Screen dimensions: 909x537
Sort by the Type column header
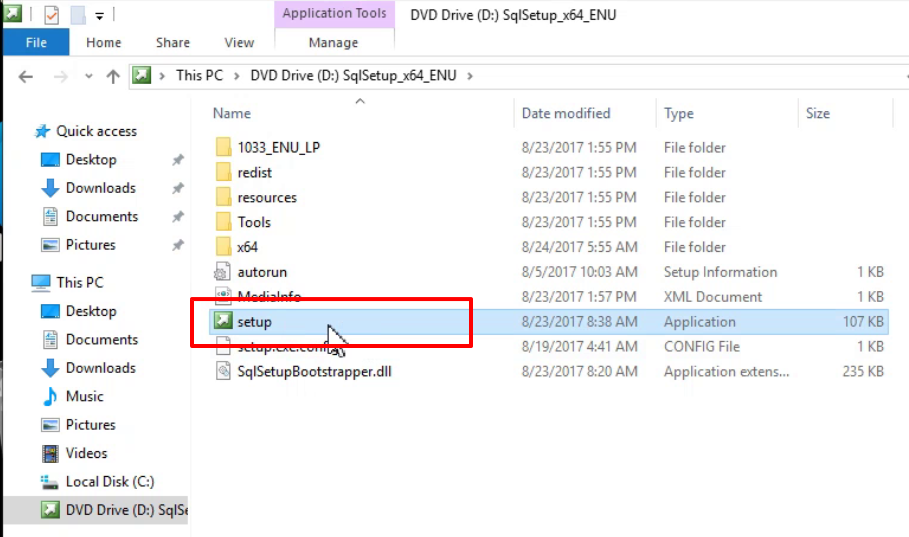click(679, 113)
